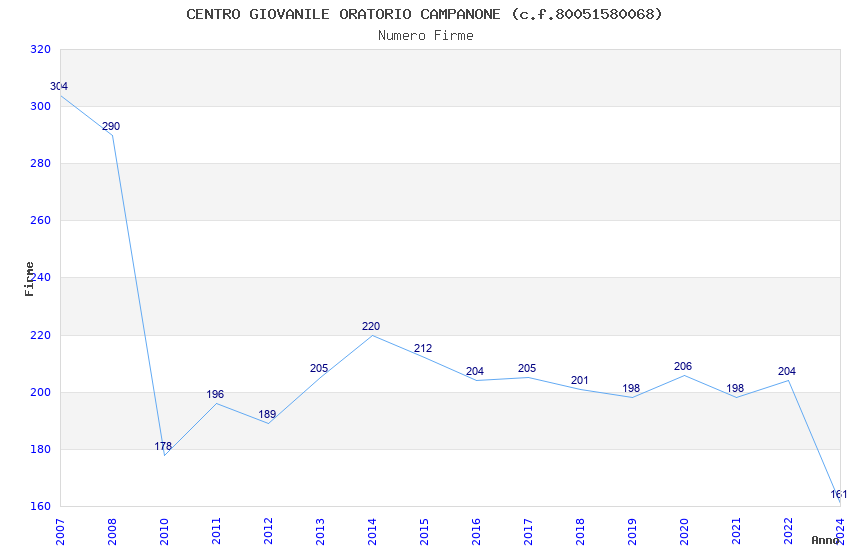Select the 2014 x-axis year label
This screenshot has height=550, width=850.
[372, 532]
